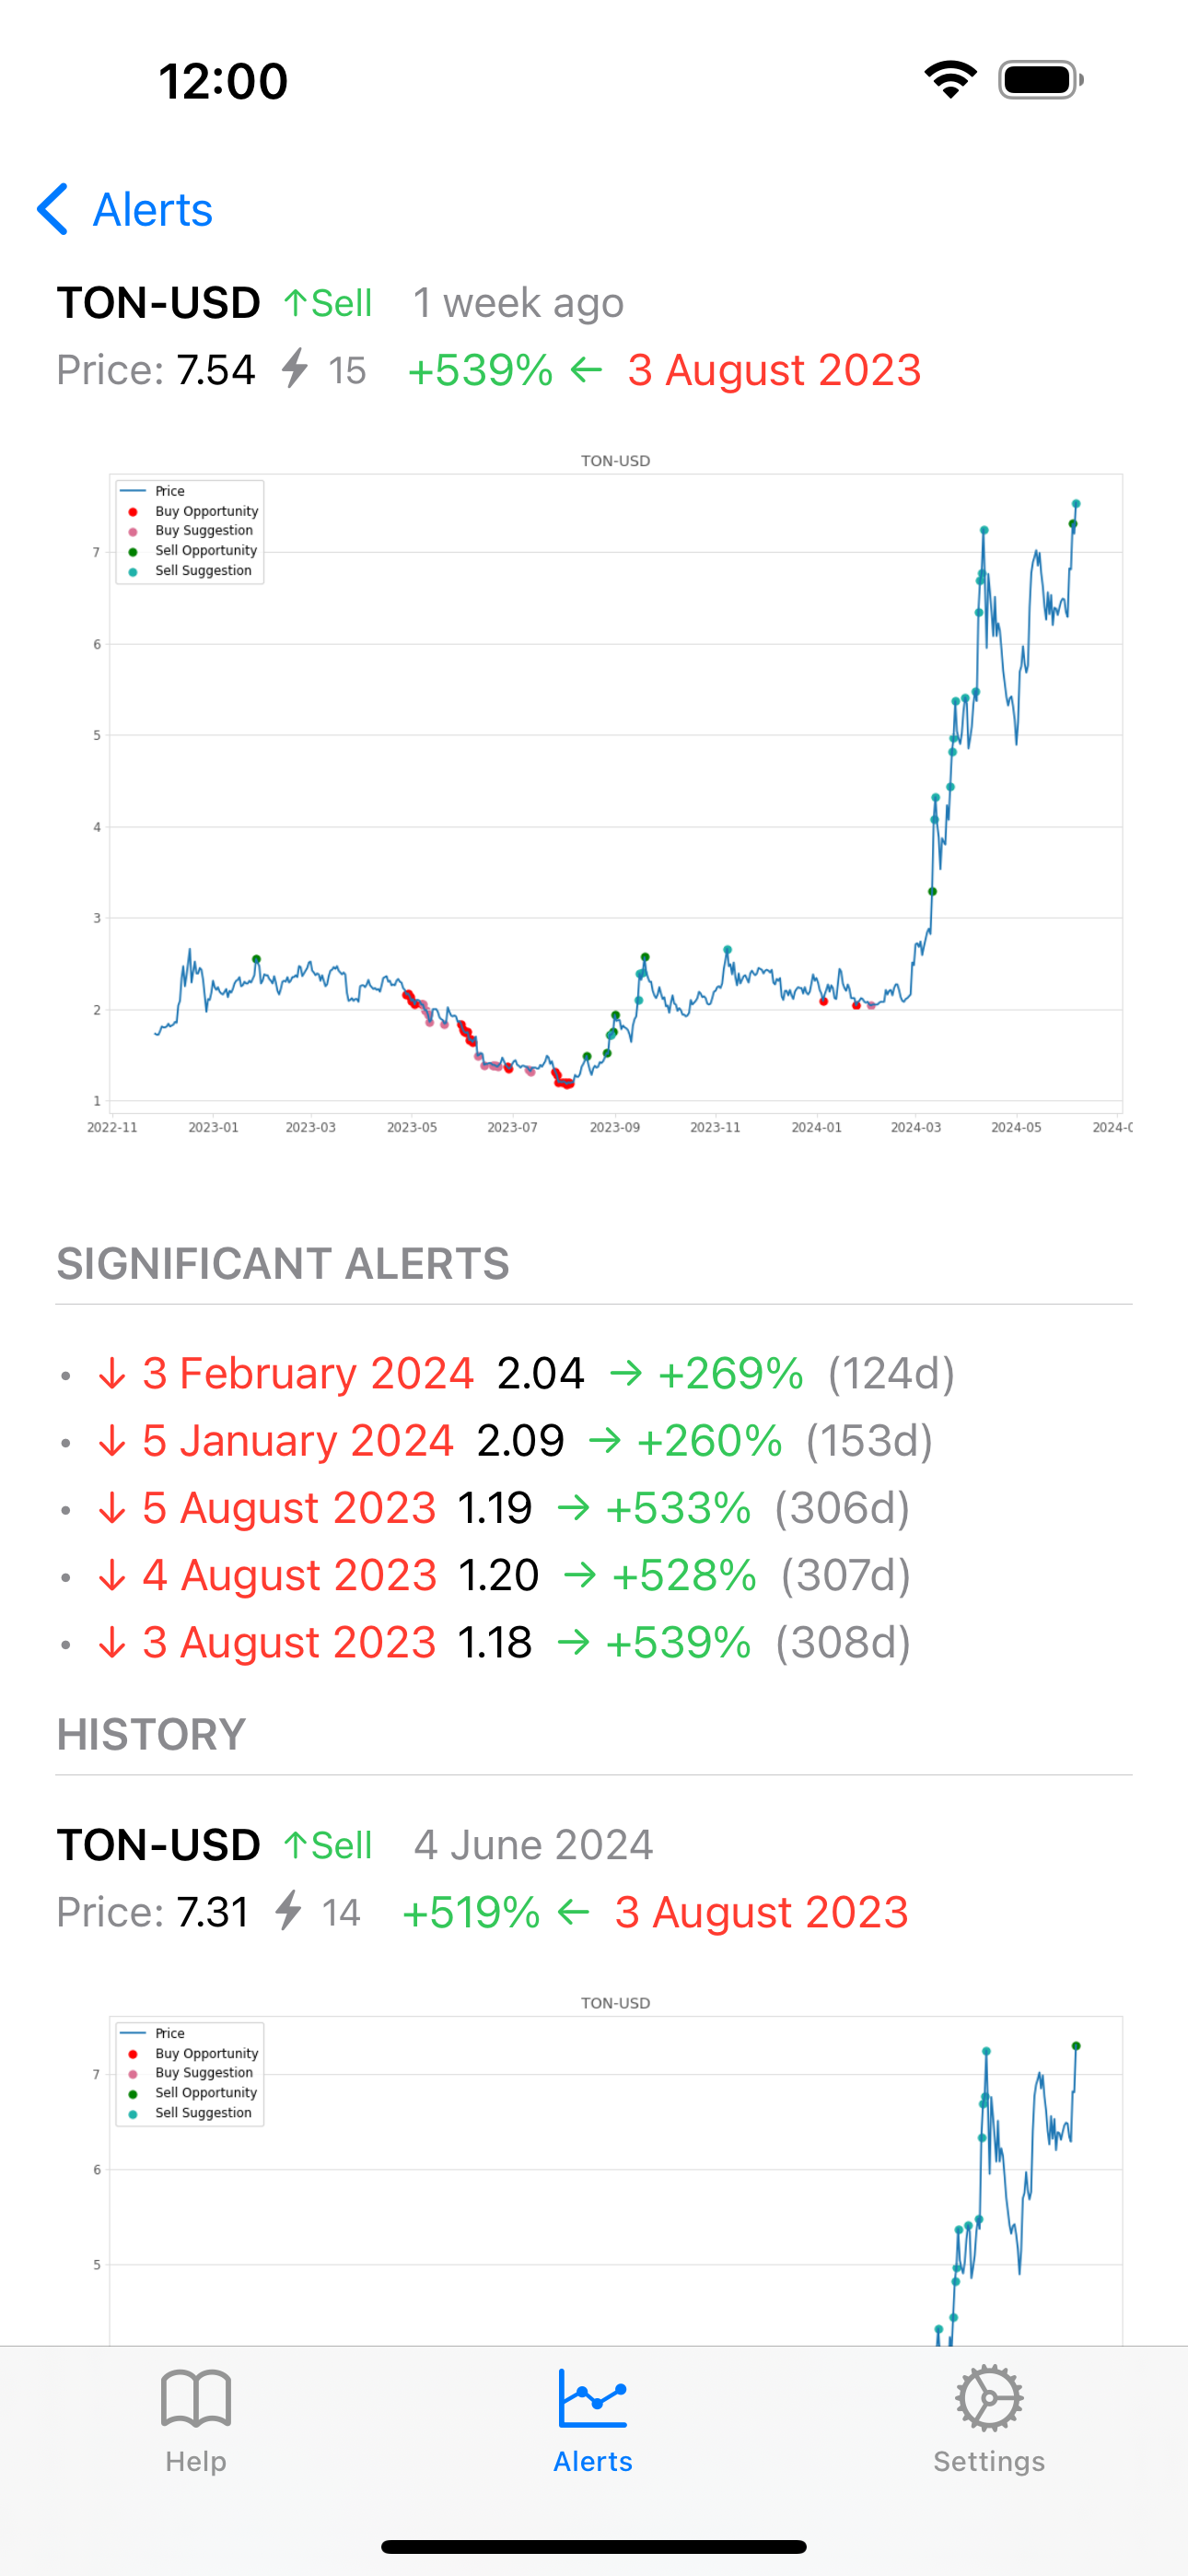
Task: Tap the back chevron icon next to Alerts
Action: point(52,209)
